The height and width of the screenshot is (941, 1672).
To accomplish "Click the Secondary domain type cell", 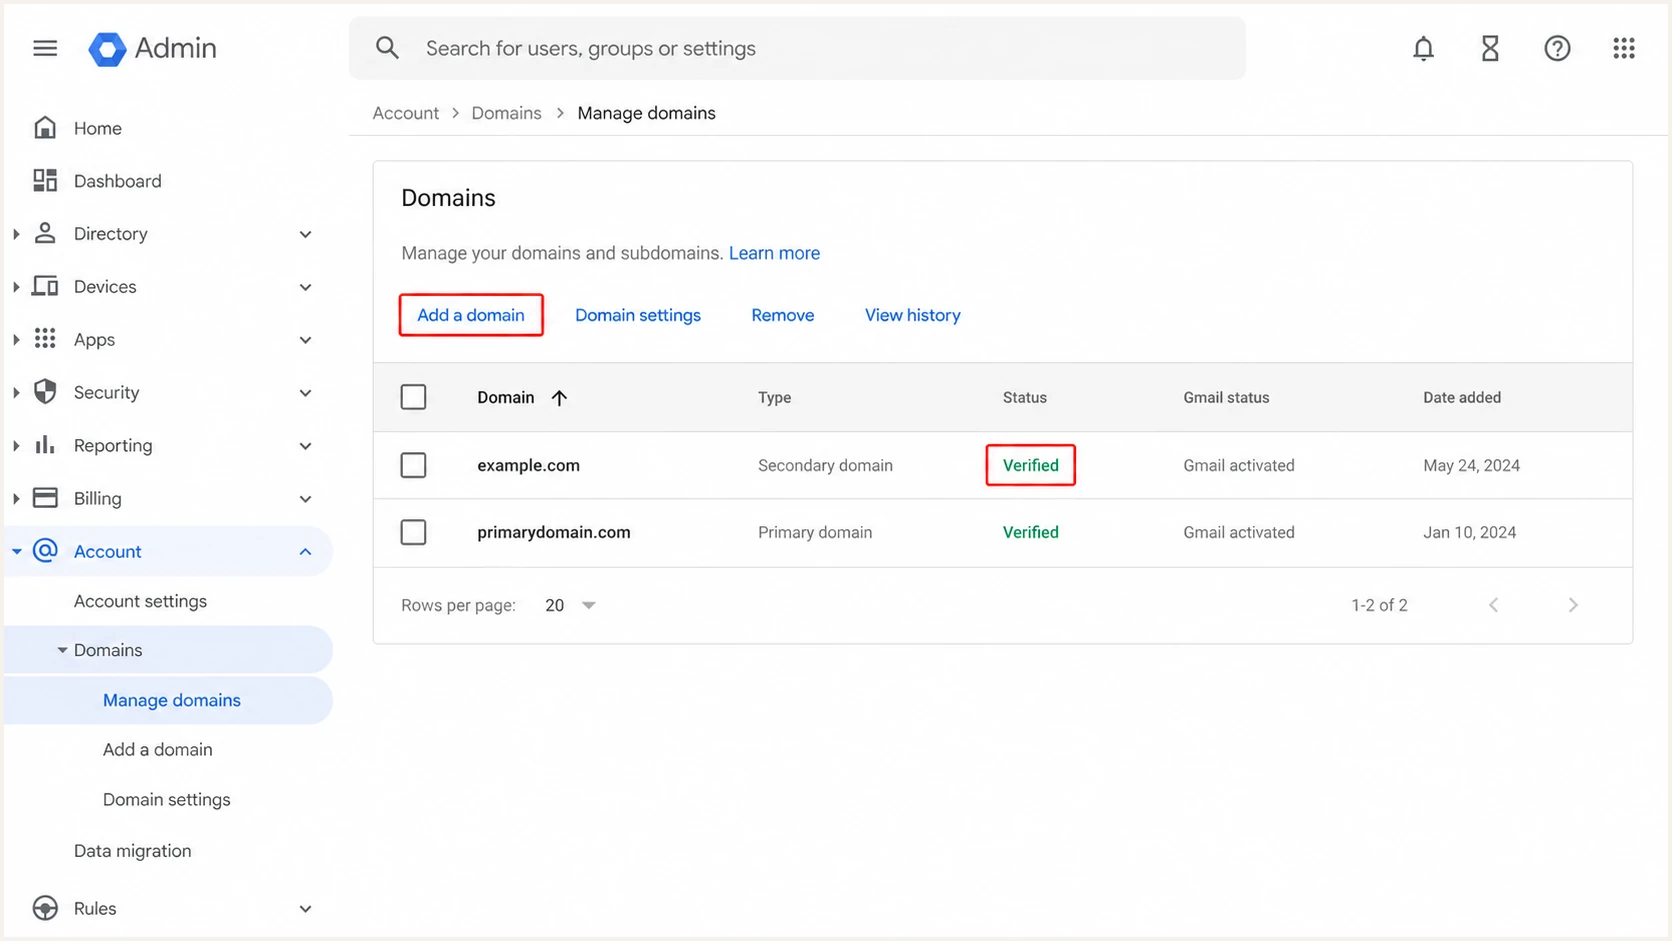I will tap(825, 465).
